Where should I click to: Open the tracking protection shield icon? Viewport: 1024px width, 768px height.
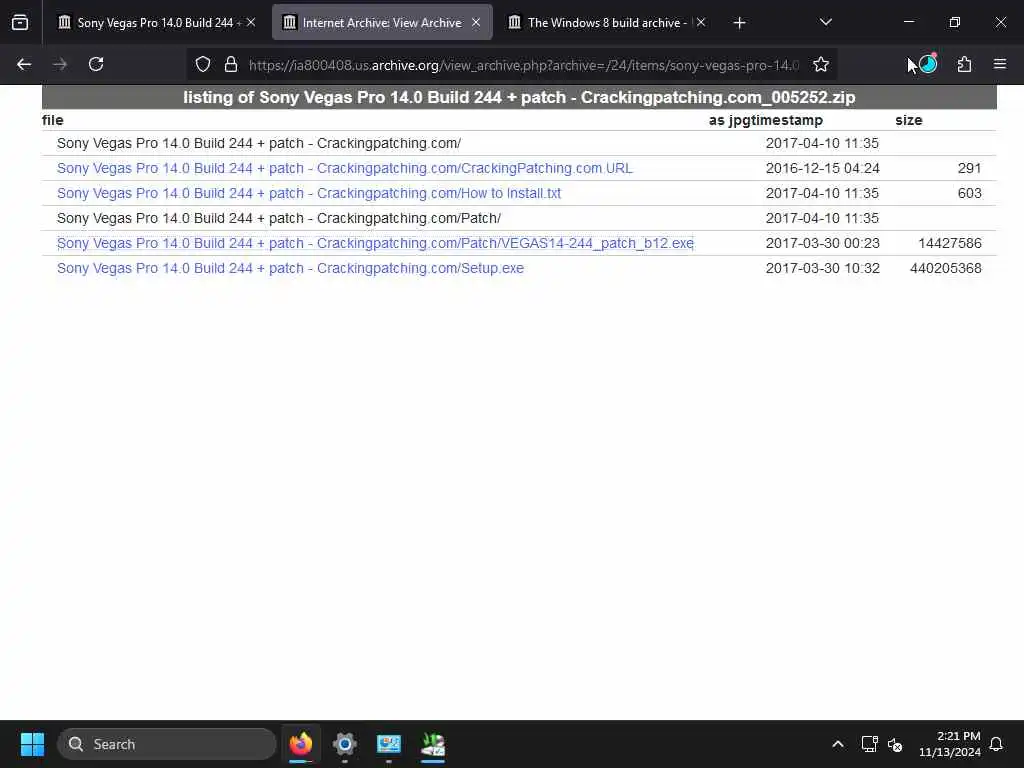(x=203, y=65)
